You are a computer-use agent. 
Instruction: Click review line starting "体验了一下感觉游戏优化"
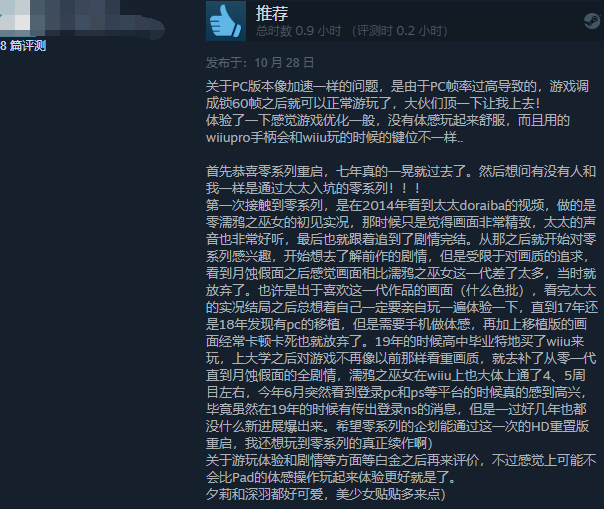click(x=388, y=120)
